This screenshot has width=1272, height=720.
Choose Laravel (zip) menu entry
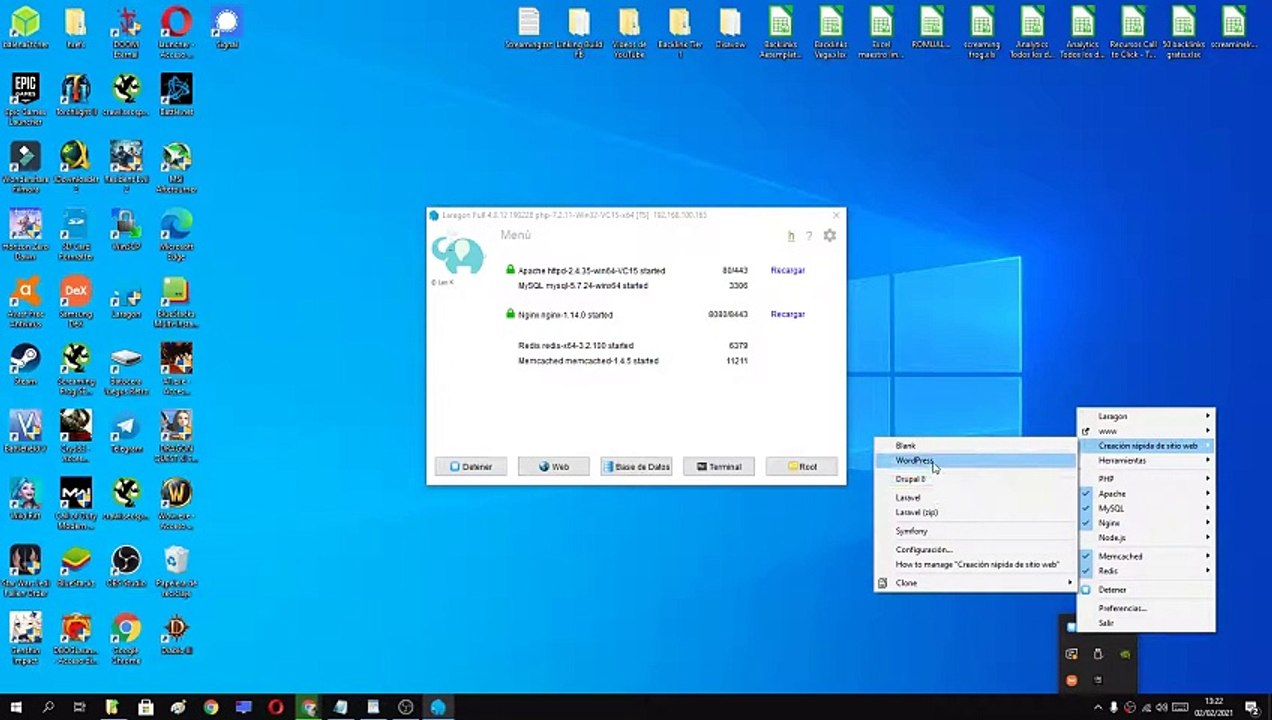916,512
